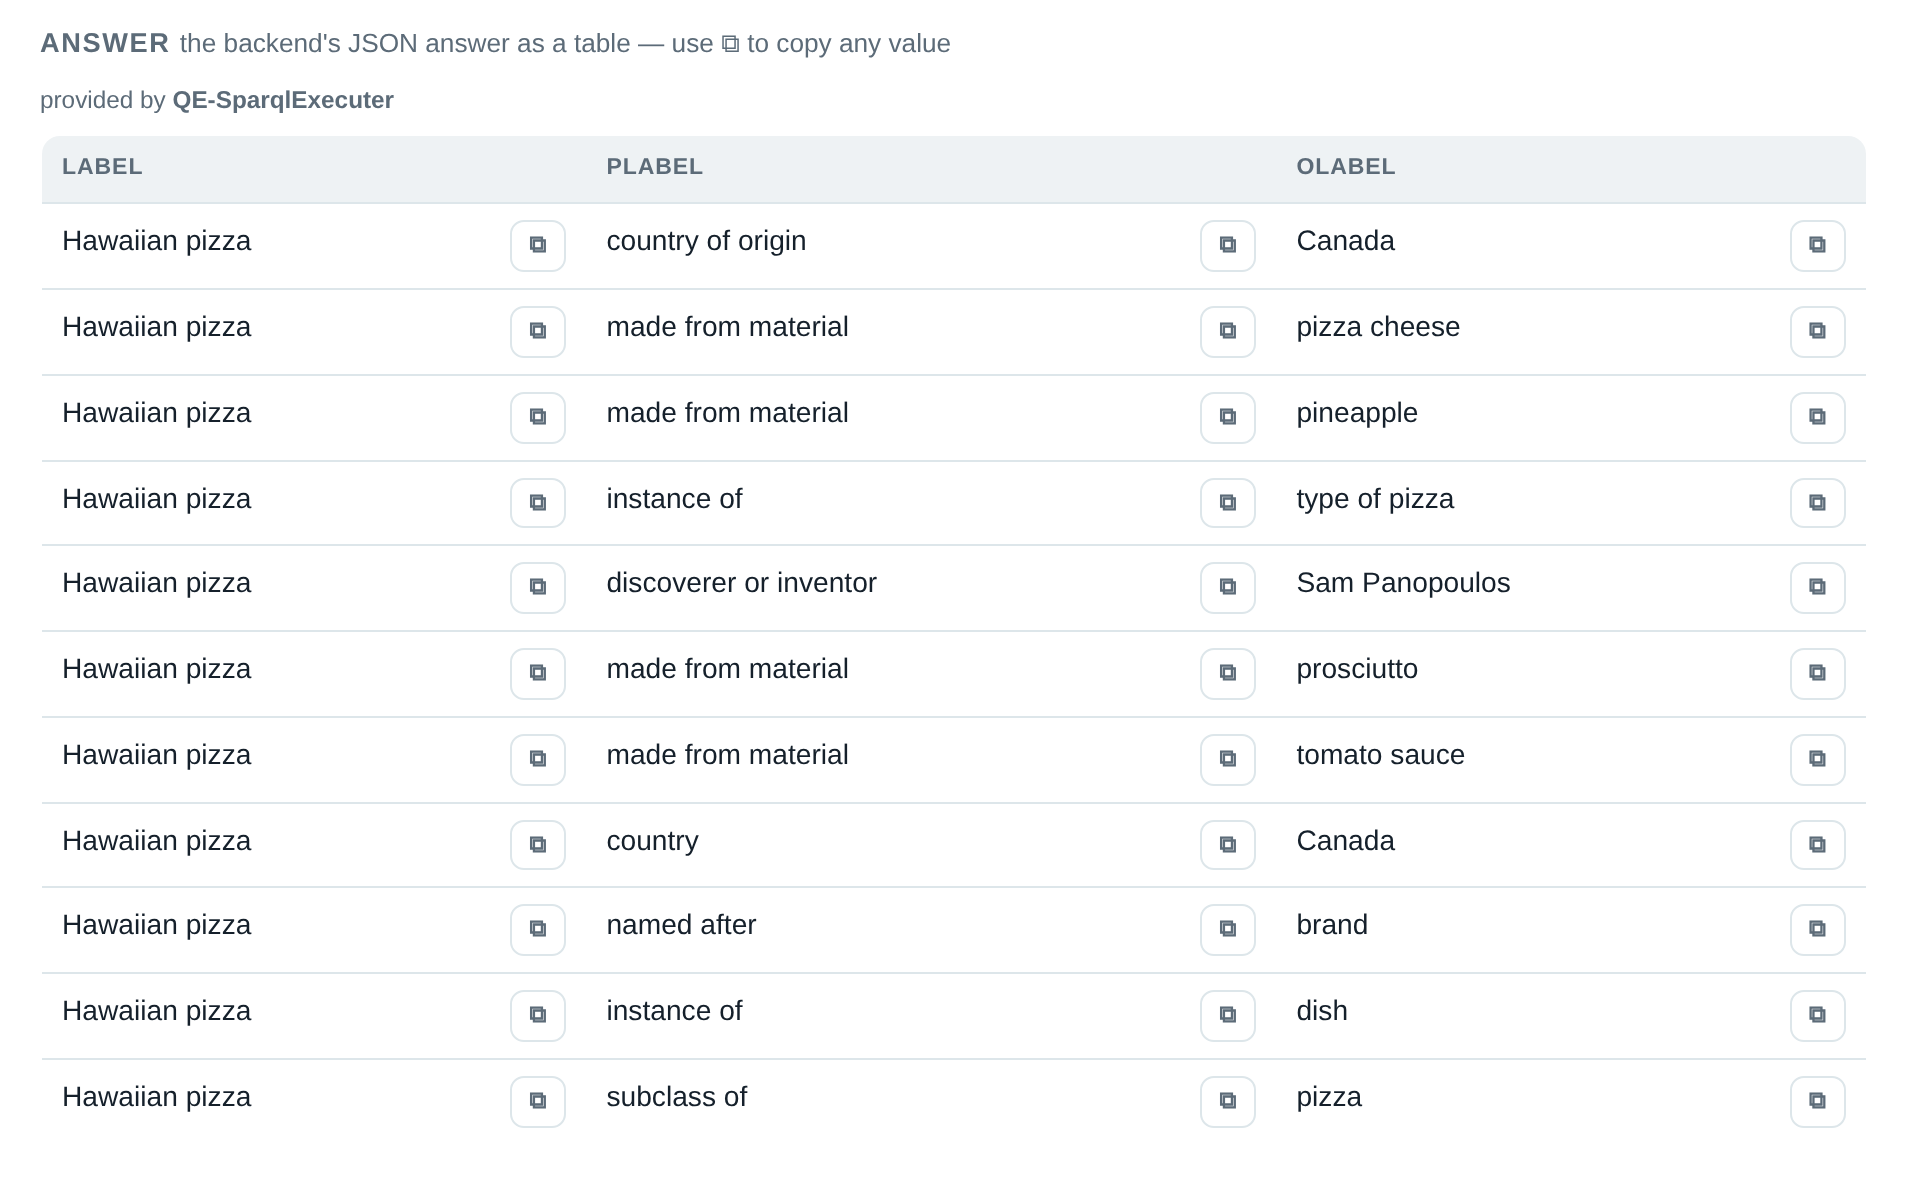Copy 'brand' olabel value

[x=1818, y=929]
